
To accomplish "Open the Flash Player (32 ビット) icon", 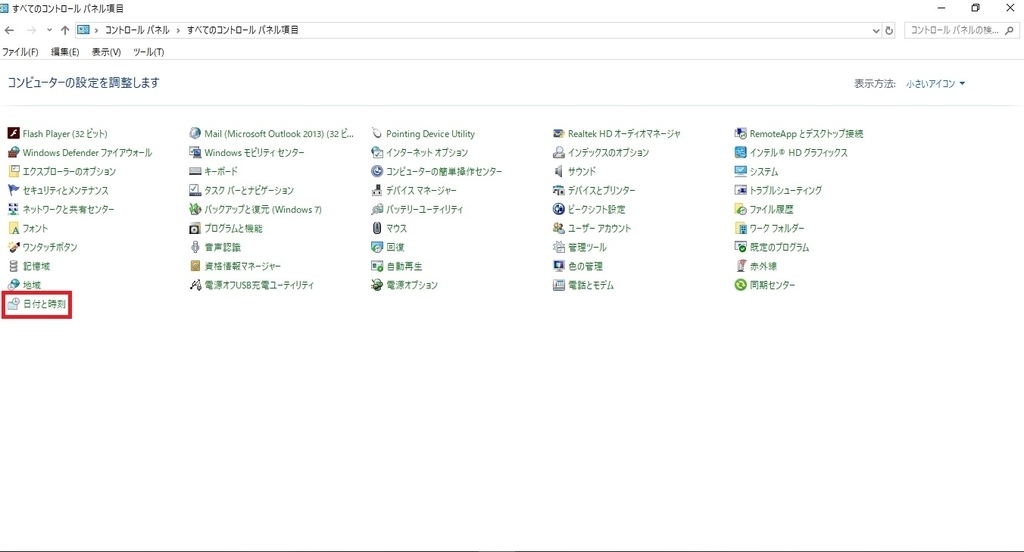I will 13,133.
